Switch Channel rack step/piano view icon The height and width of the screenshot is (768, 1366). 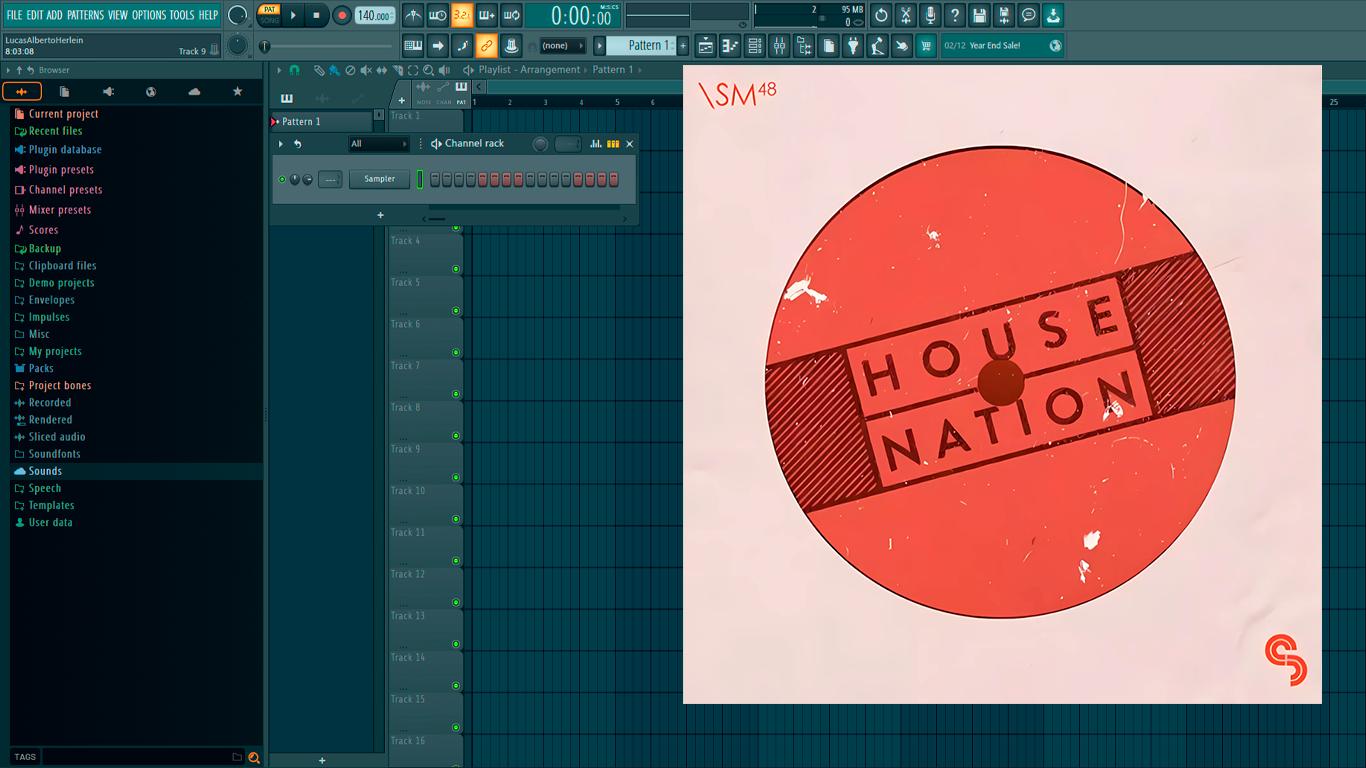pos(613,144)
